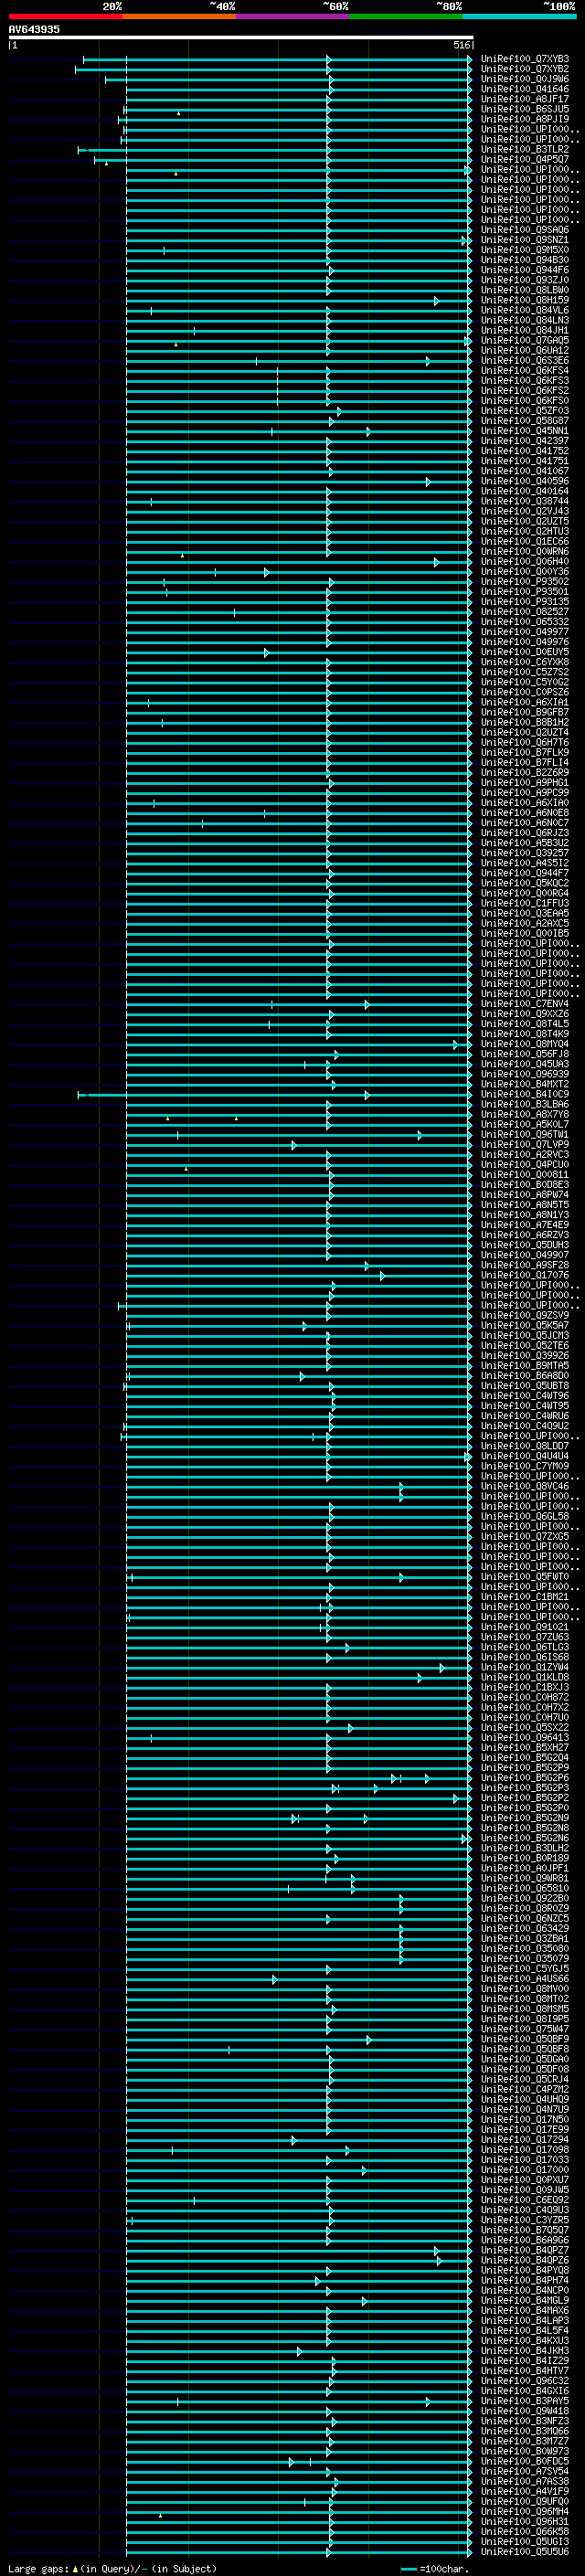Select hit label UniRef100_B5G2N9

525,1818
